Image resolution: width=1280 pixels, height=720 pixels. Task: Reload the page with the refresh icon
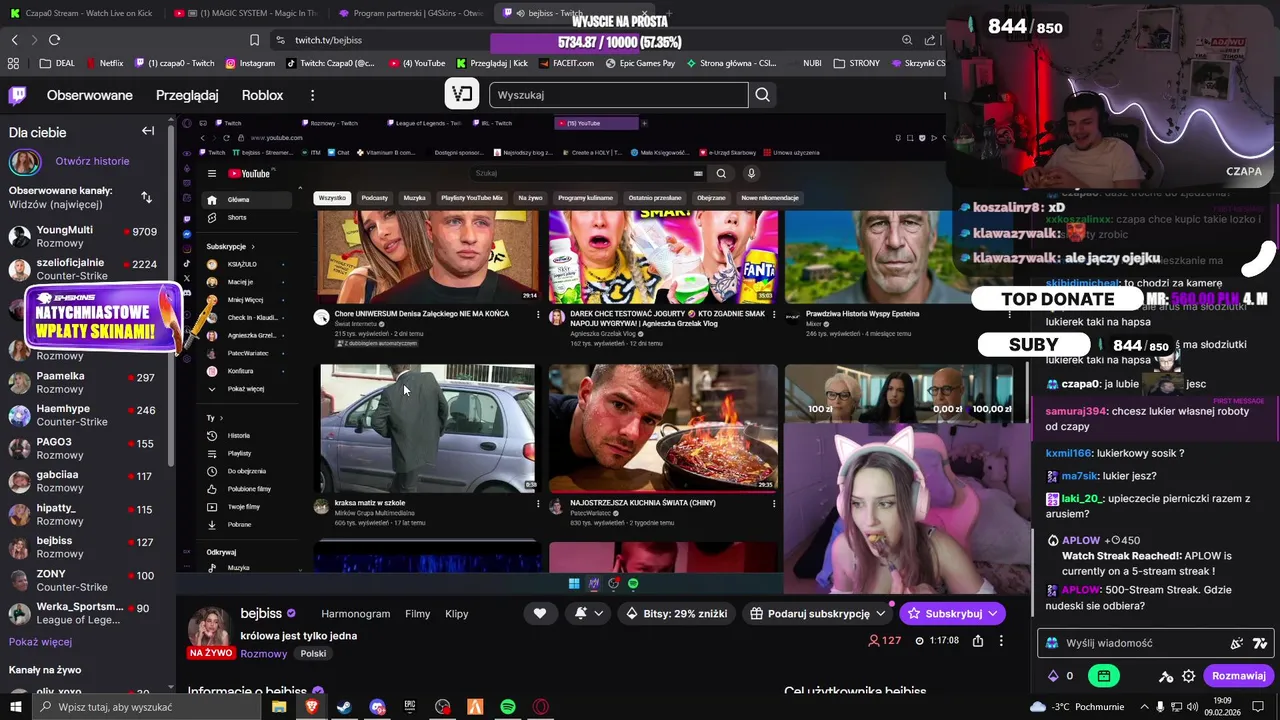pos(54,40)
